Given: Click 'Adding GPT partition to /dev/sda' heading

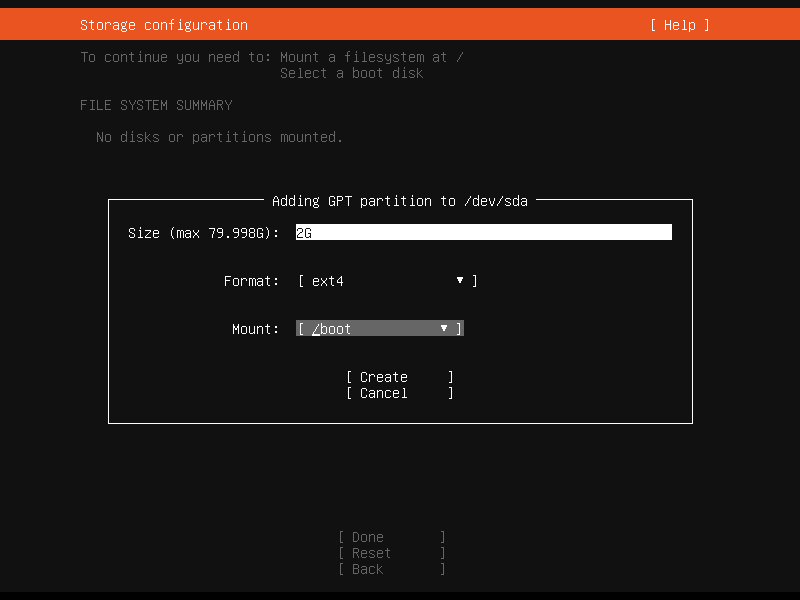Looking at the screenshot, I should [x=400, y=201].
